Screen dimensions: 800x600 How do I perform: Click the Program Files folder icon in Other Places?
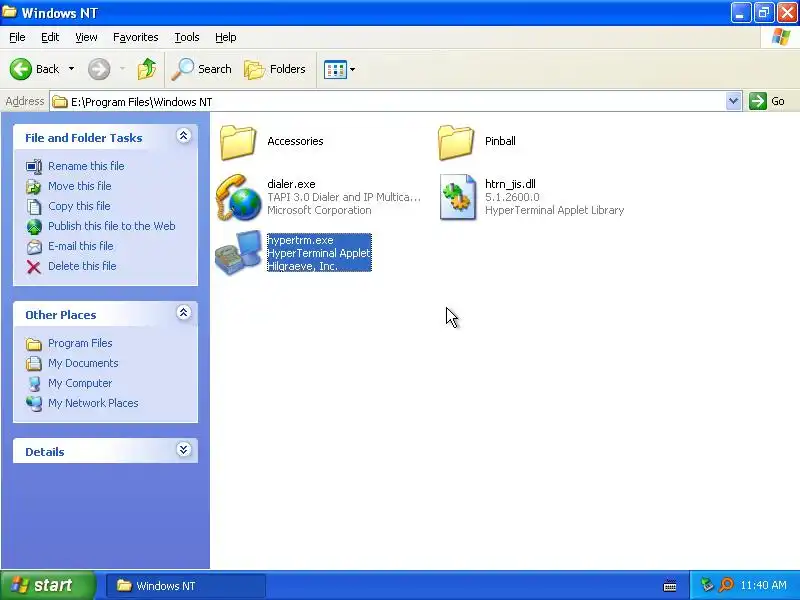34,344
